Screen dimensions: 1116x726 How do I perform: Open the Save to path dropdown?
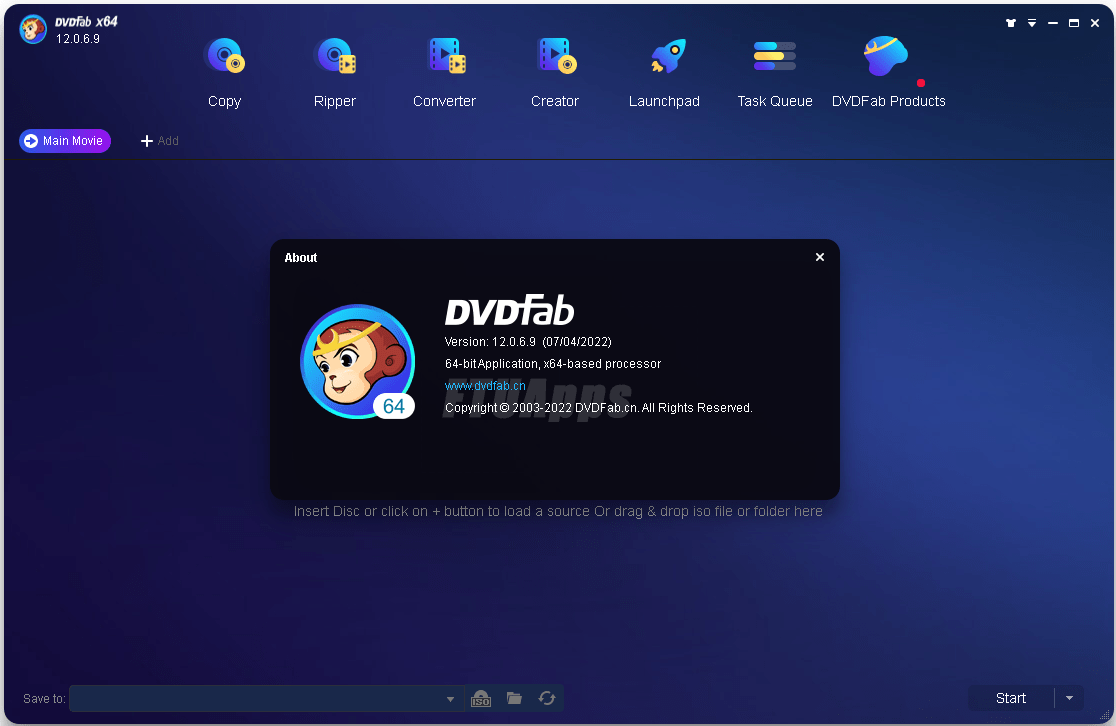point(450,699)
